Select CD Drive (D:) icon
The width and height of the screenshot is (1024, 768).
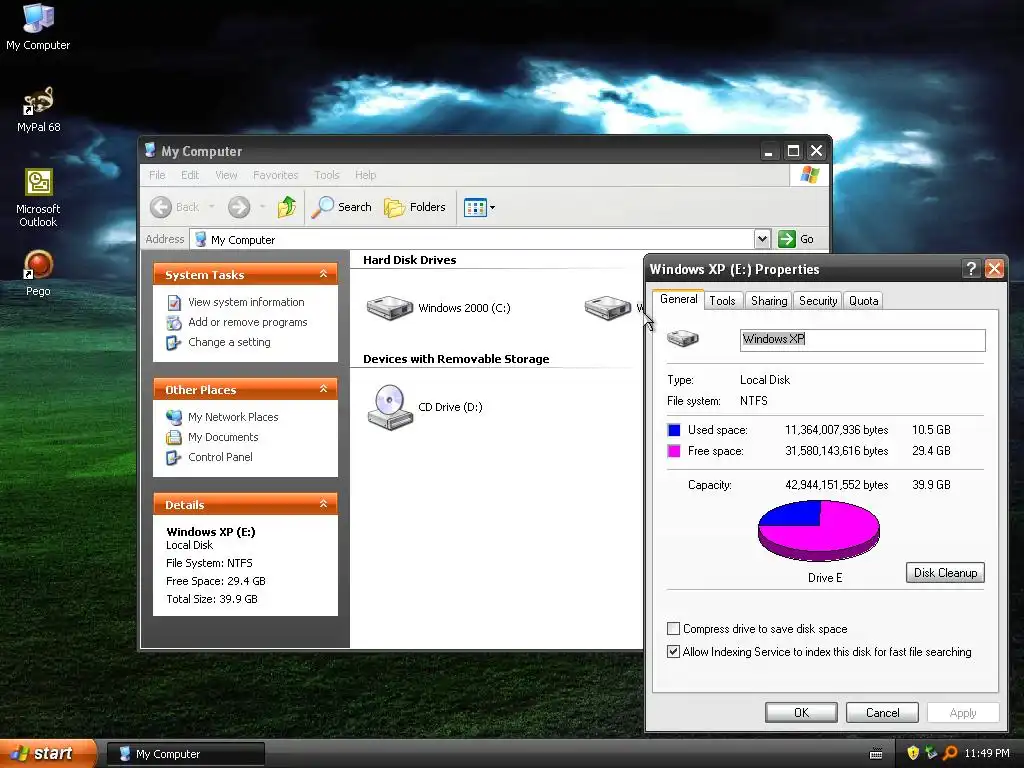(390, 407)
